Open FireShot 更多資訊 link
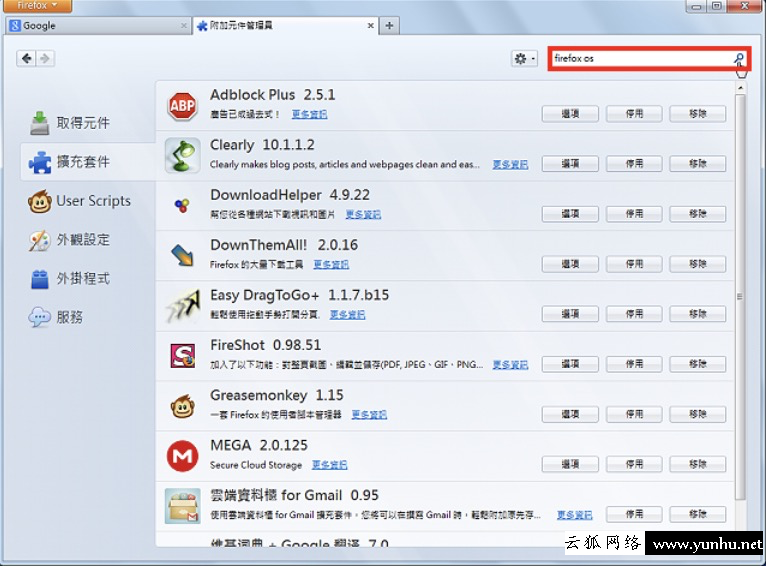766x566 pixels. [510, 365]
